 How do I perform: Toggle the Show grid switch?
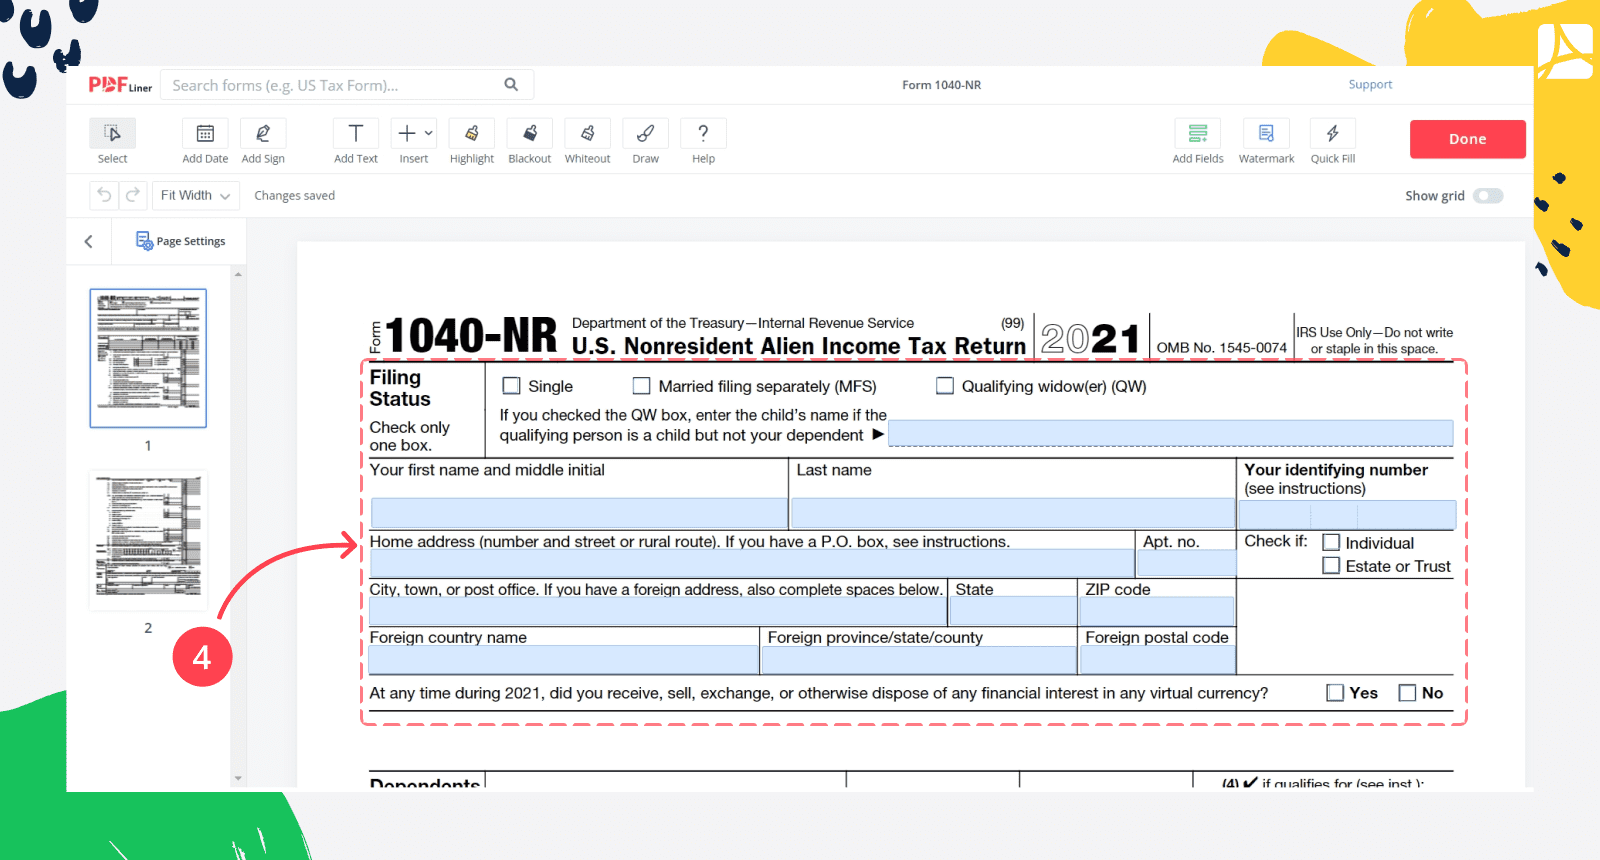pos(1487,196)
